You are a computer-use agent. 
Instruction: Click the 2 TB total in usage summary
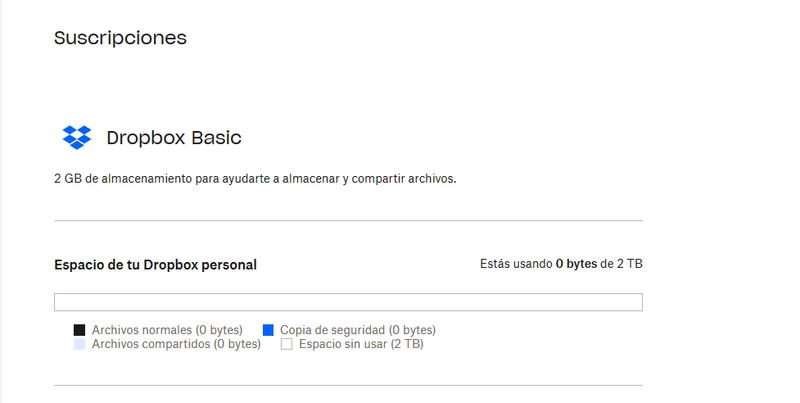(629, 264)
